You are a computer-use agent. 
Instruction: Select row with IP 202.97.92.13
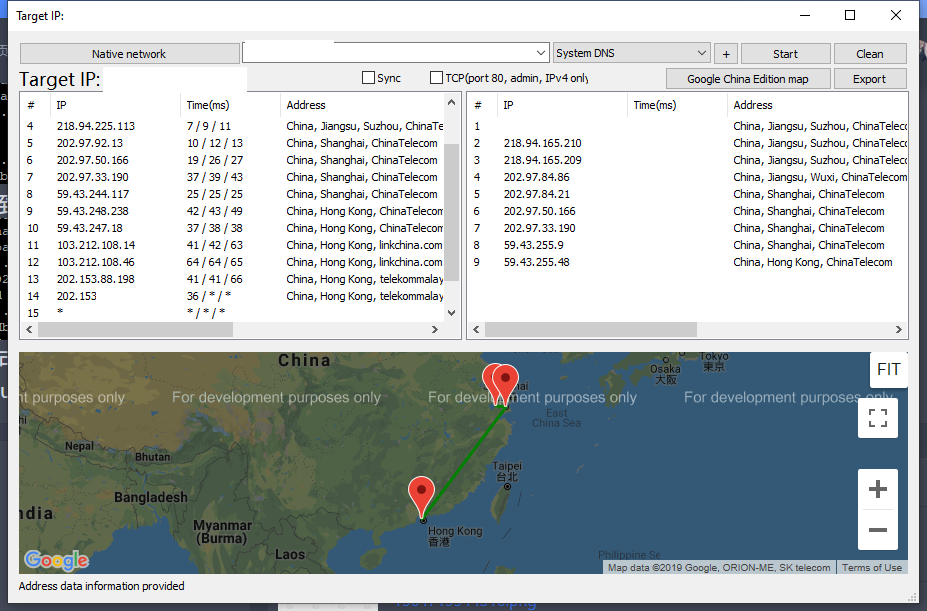click(x=234, y=143)
